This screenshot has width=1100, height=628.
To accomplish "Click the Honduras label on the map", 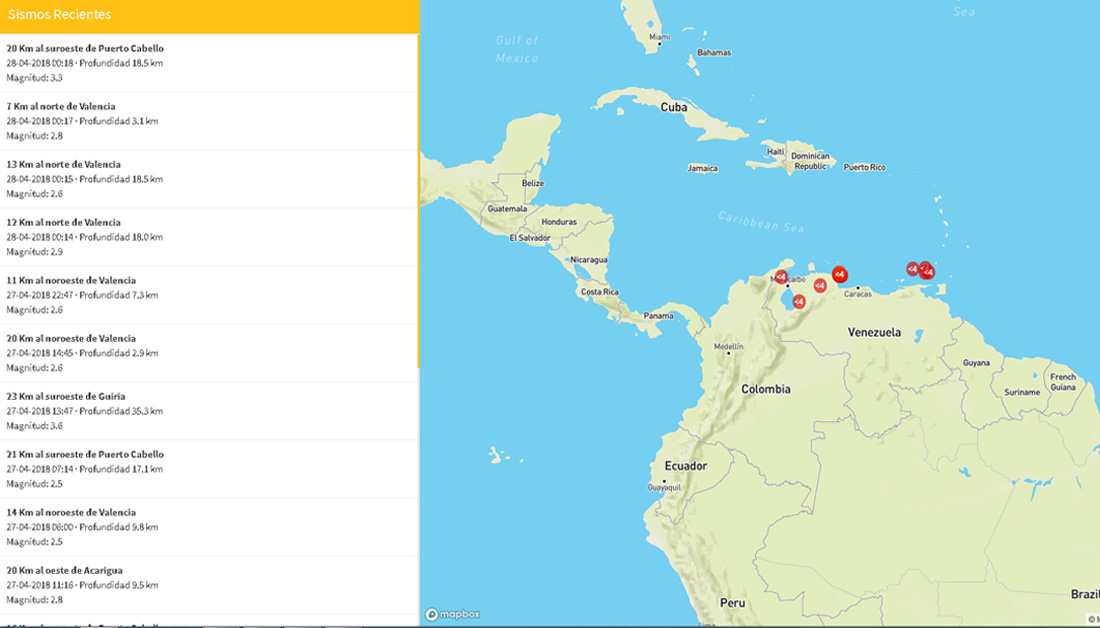I will tap(559, 222).
